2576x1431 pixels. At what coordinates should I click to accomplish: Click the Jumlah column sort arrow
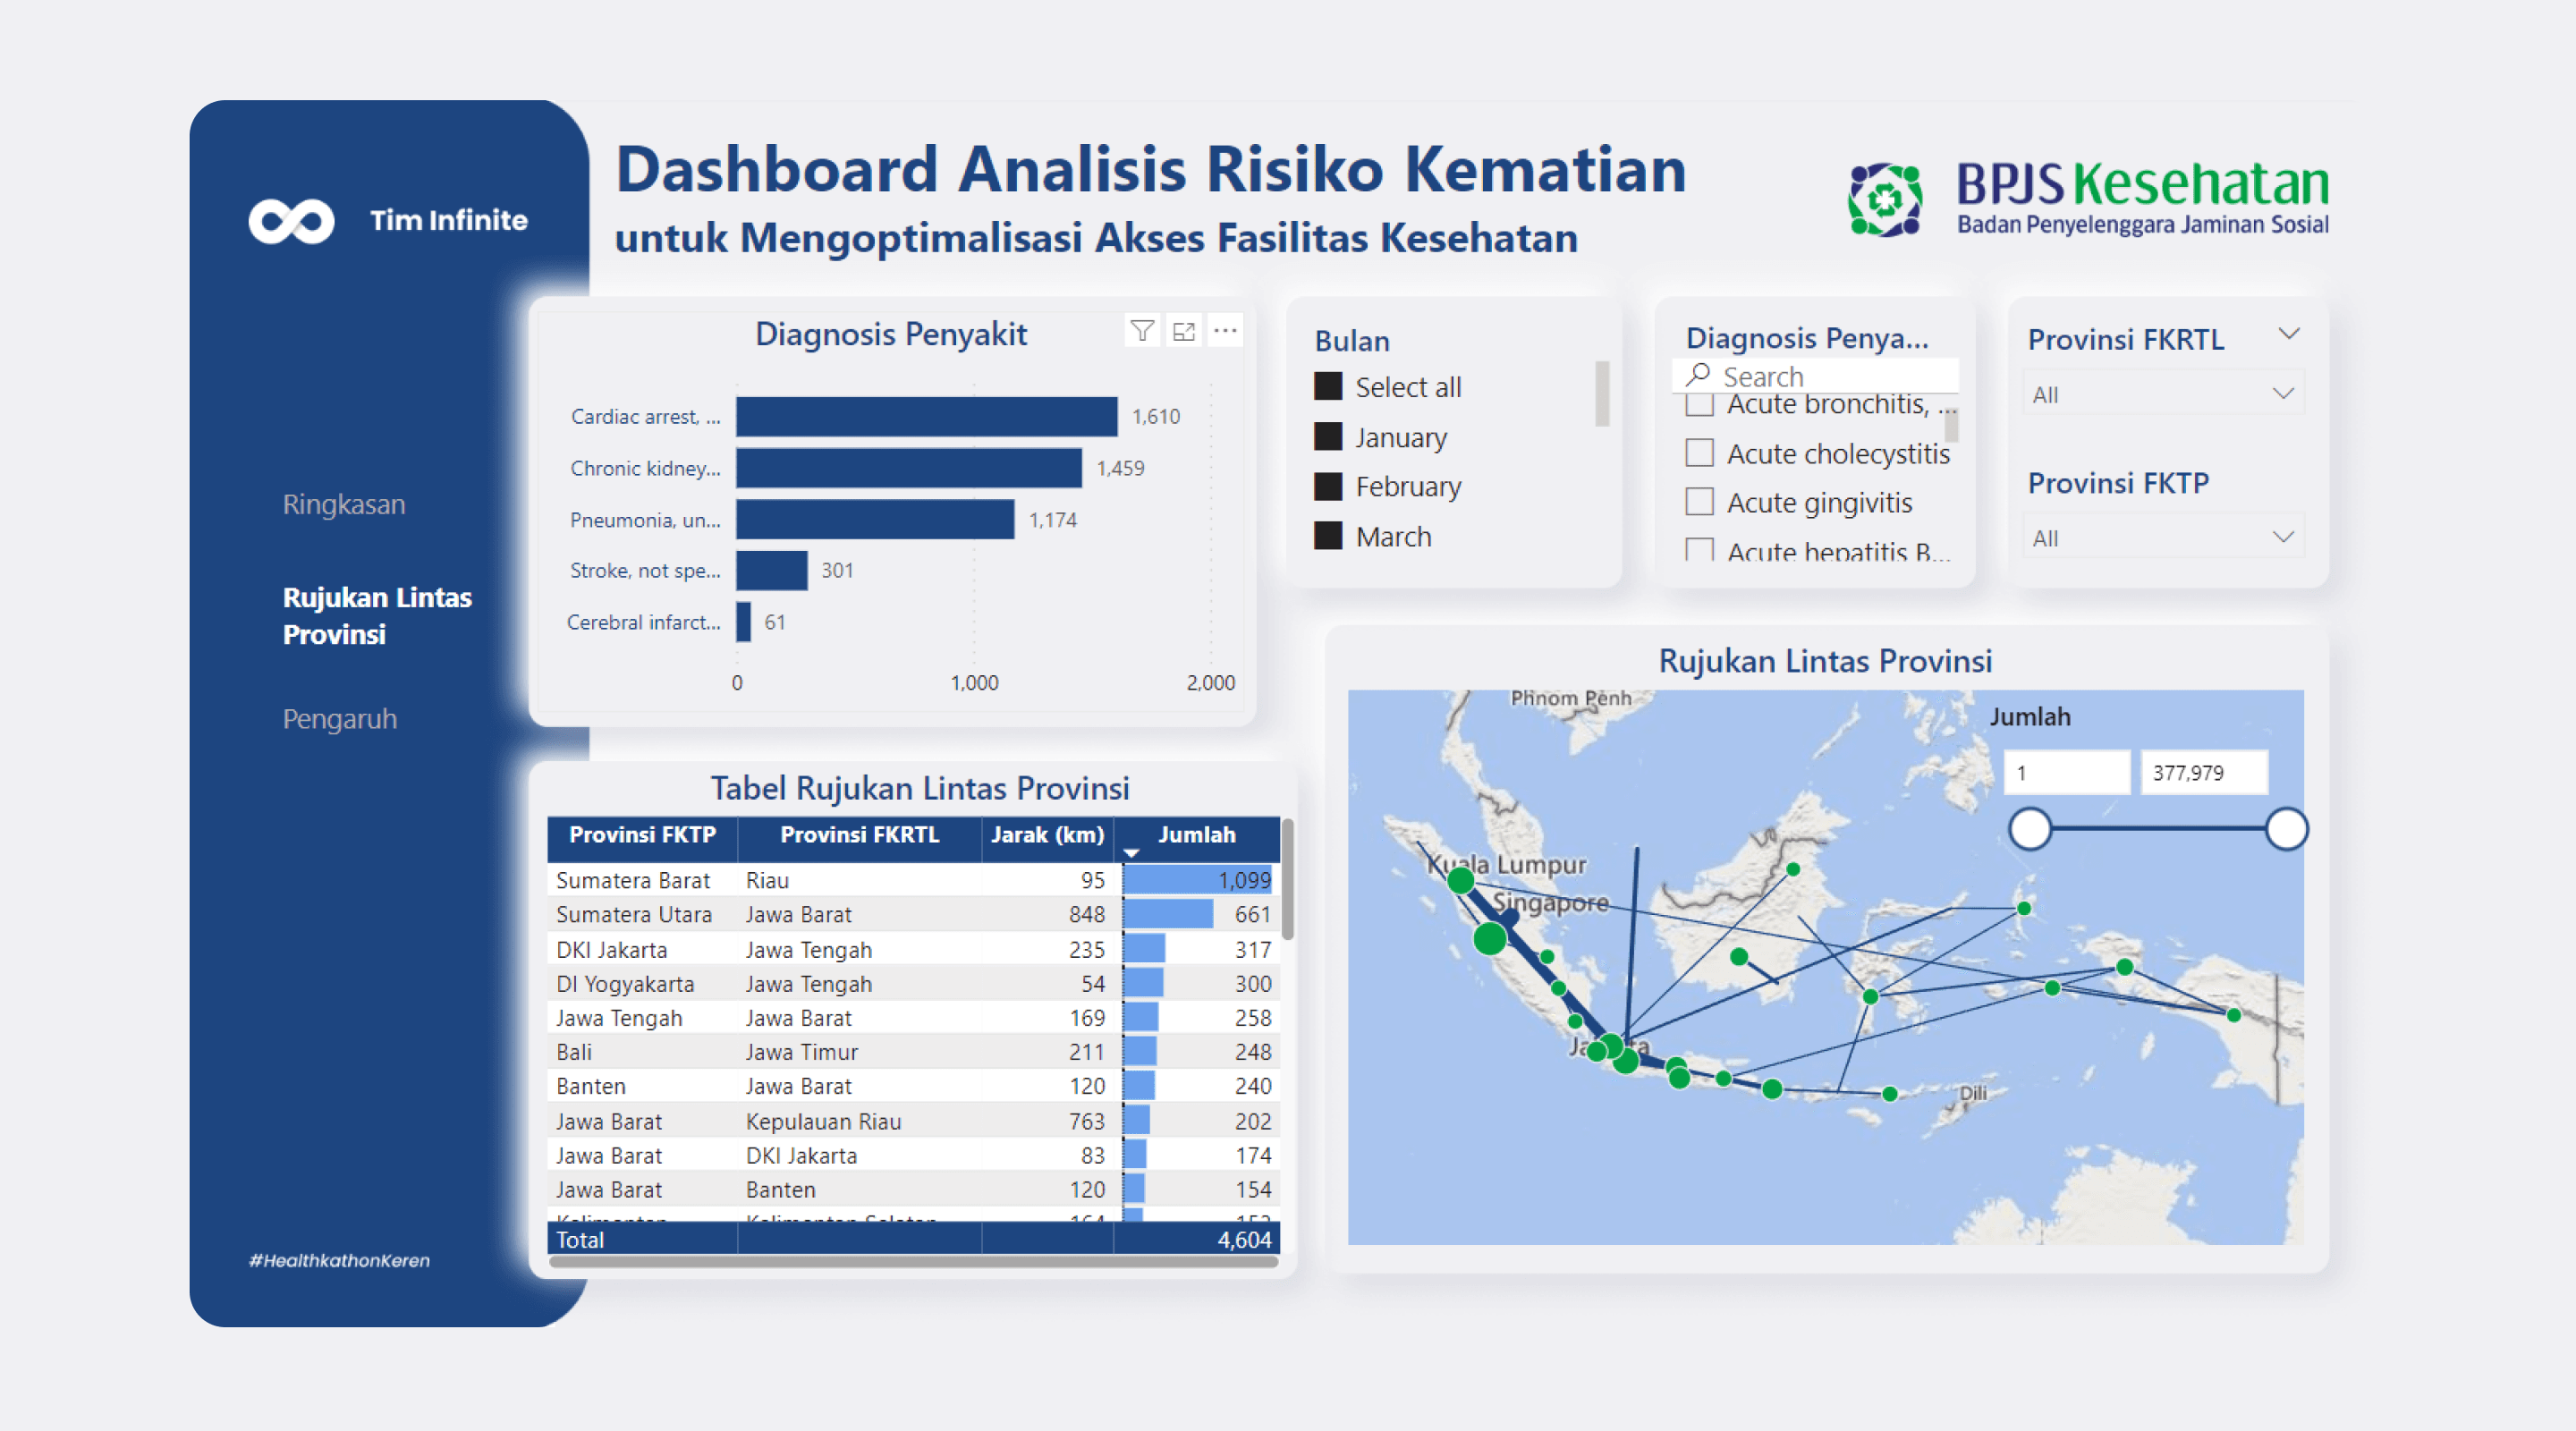pos(1132,853)
